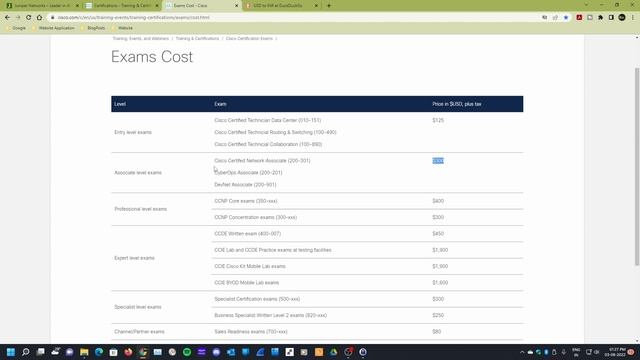Click the Cisco Certified Network Associate (200-301) row

coord(262,161)
